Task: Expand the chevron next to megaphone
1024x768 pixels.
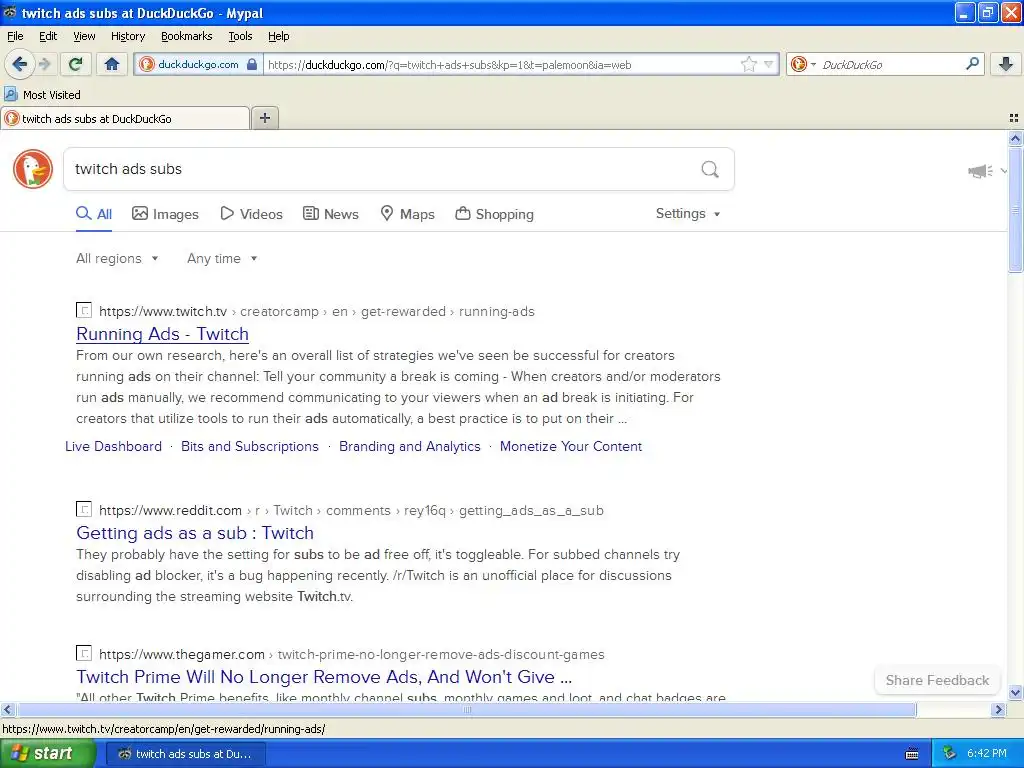Action: (1004, 171)
